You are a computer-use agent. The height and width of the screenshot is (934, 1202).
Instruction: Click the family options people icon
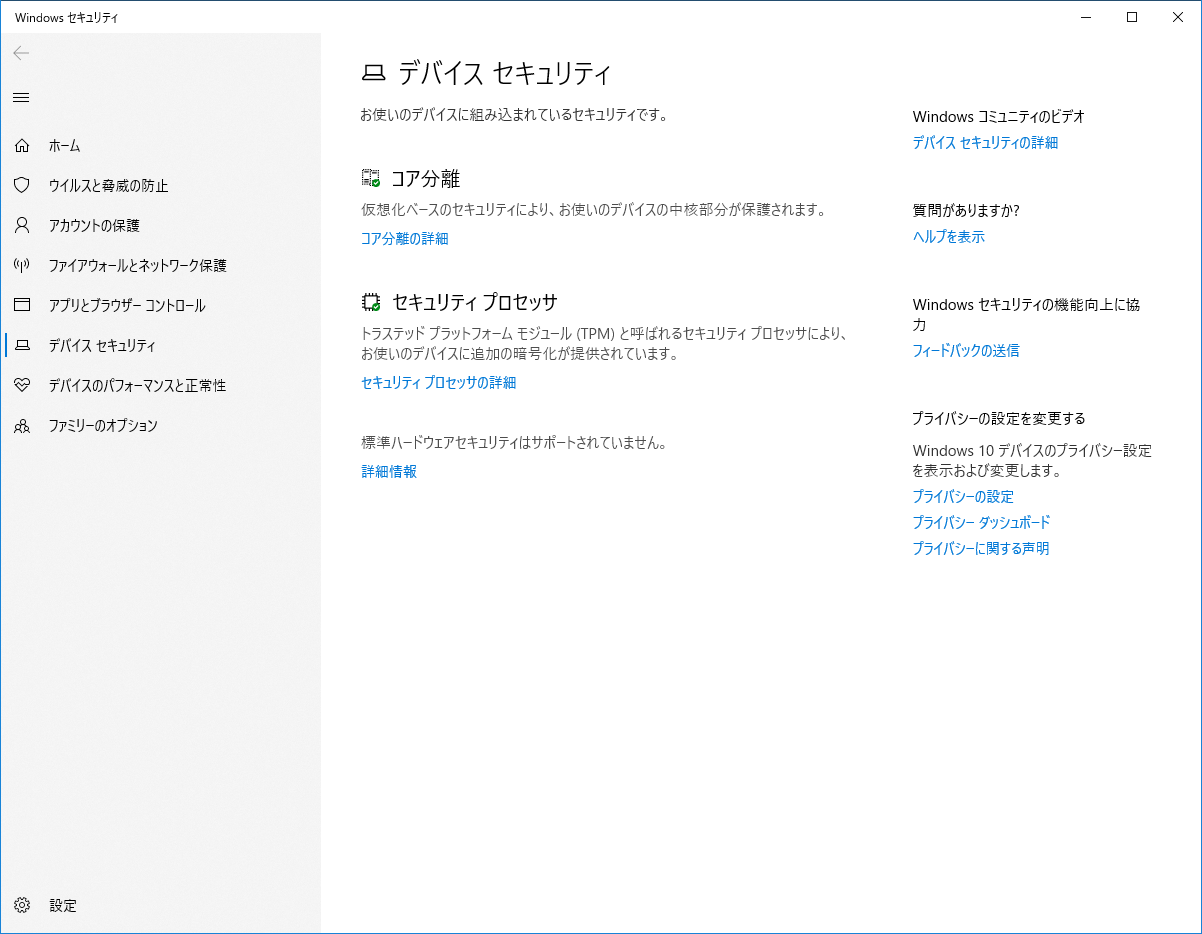[22, 426]
